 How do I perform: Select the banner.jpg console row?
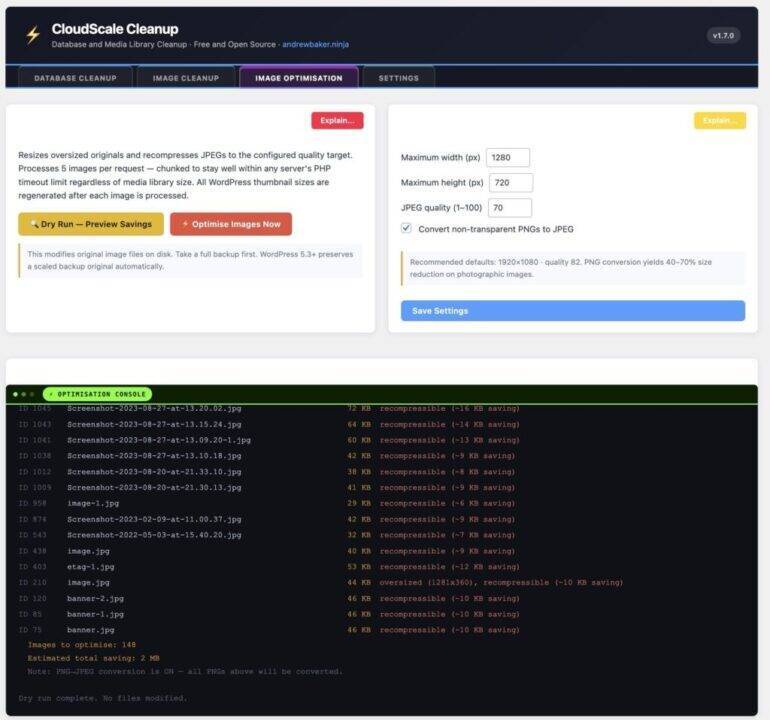91,630
